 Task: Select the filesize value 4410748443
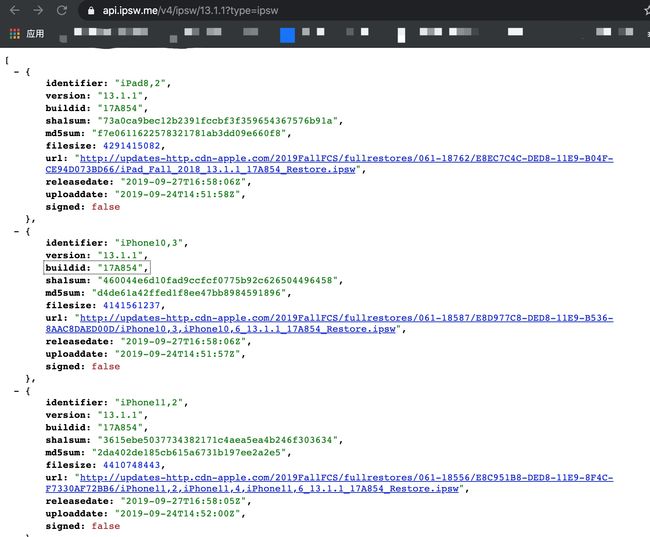131,465
